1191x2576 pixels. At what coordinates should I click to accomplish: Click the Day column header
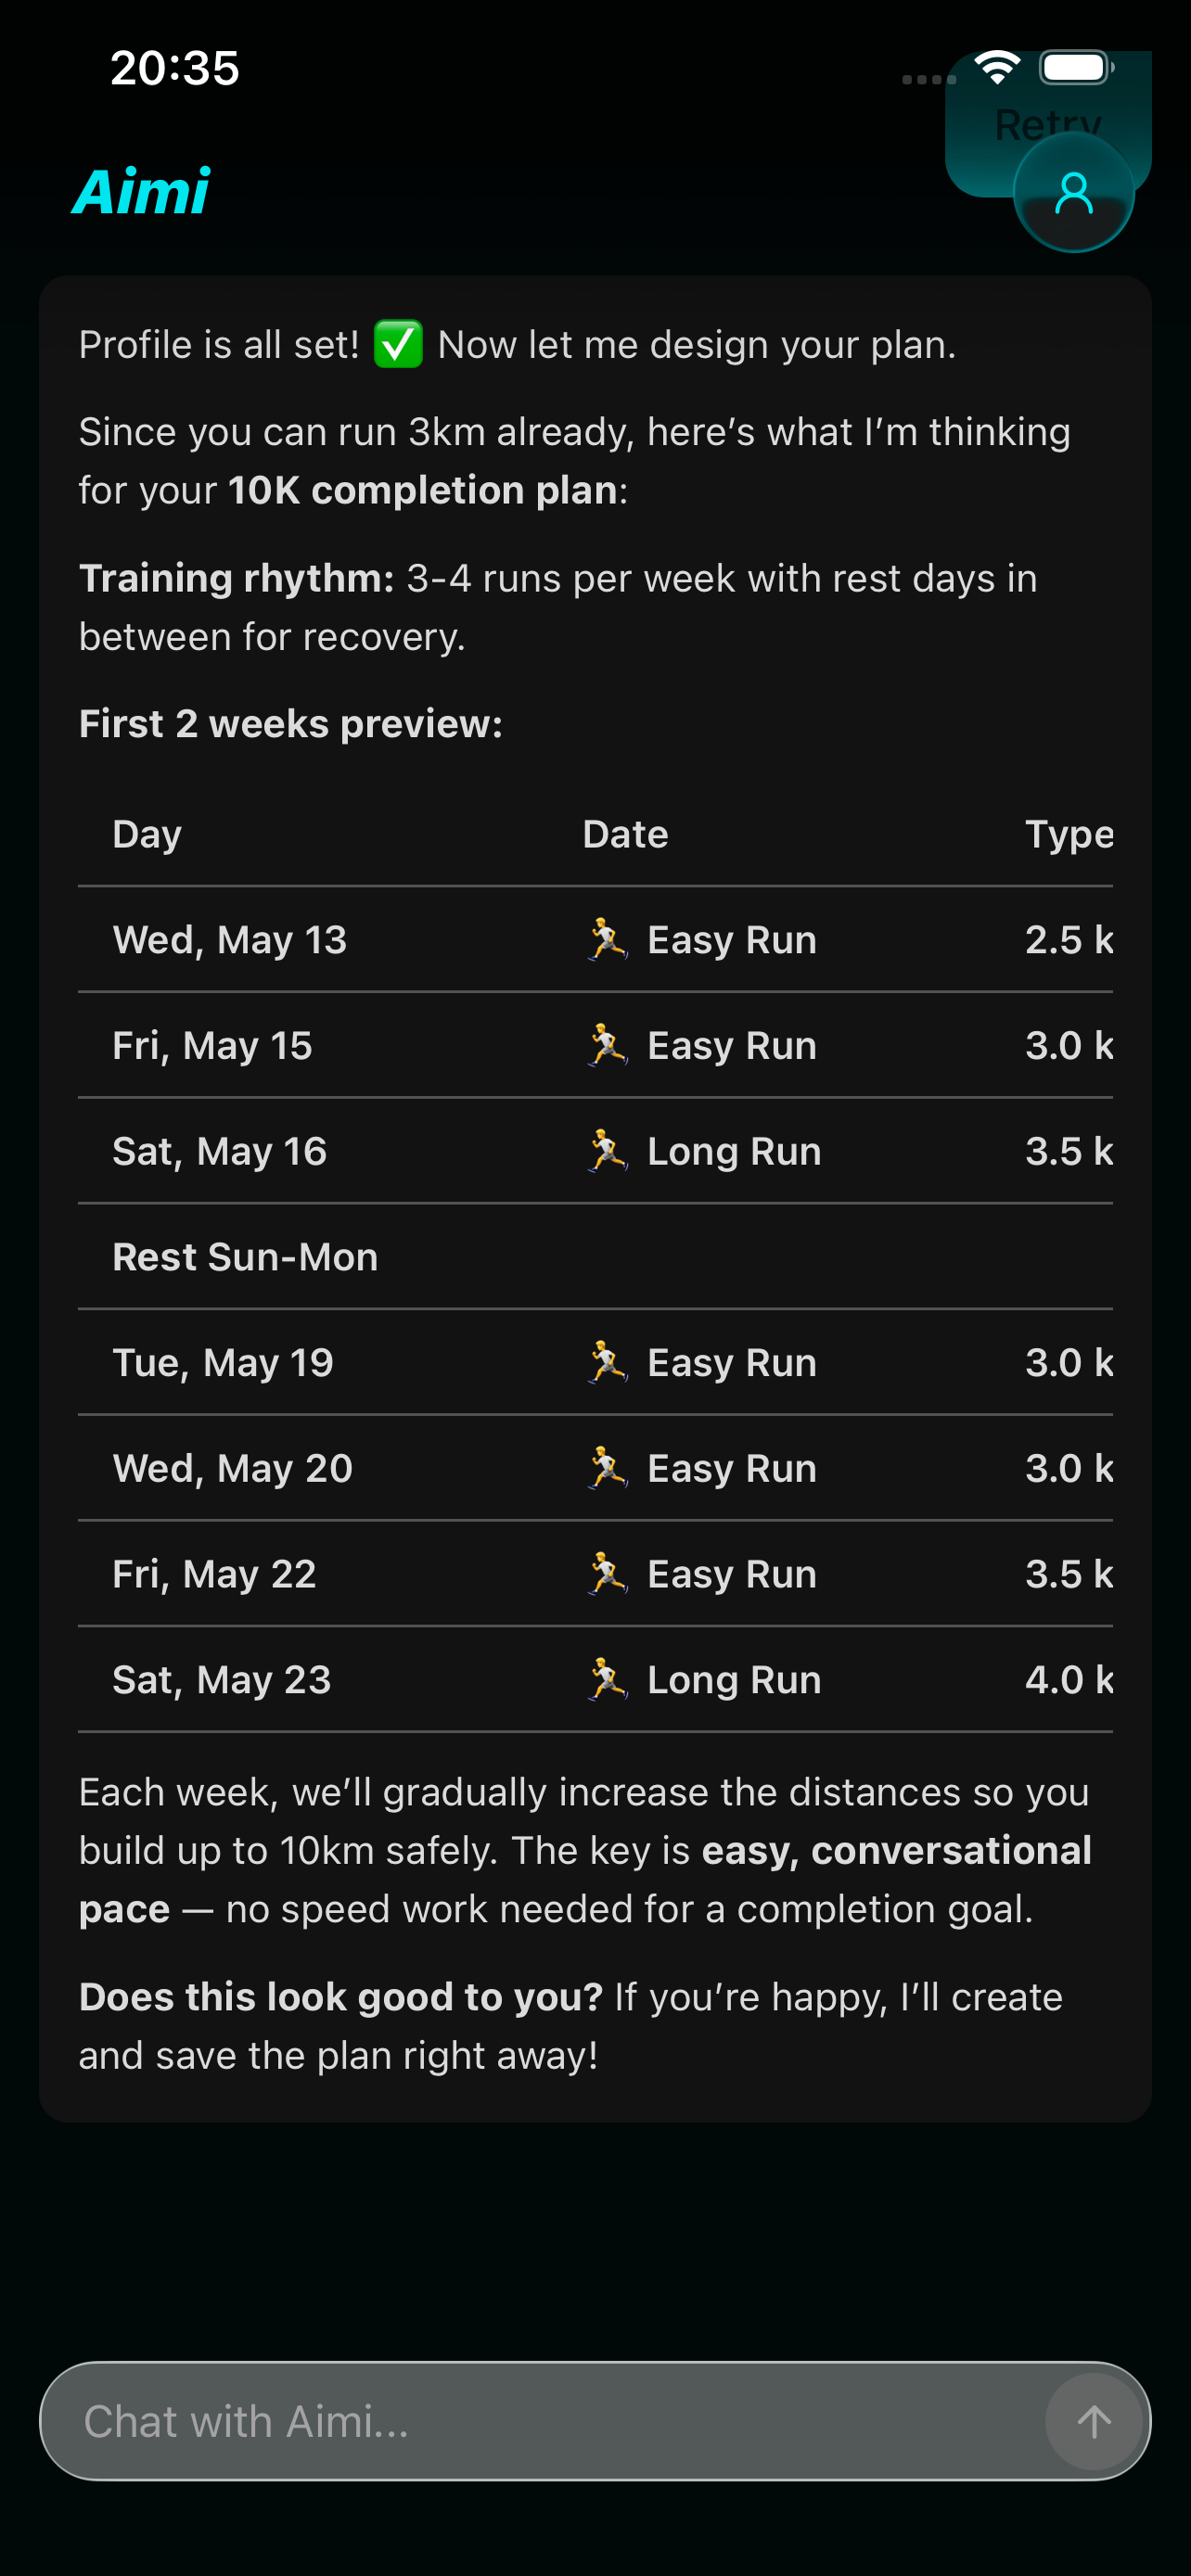point(147,834)
